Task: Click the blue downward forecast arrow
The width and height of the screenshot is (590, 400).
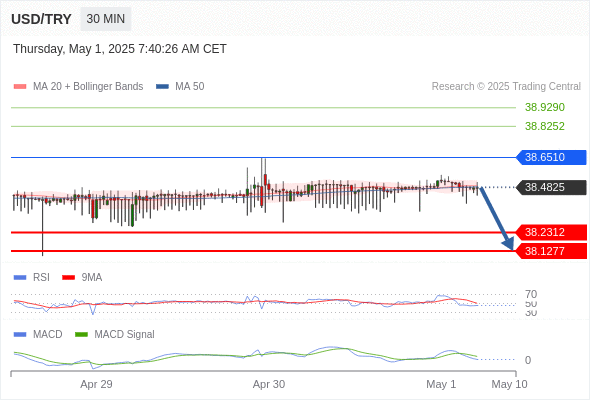Action: tap(497, 218)
